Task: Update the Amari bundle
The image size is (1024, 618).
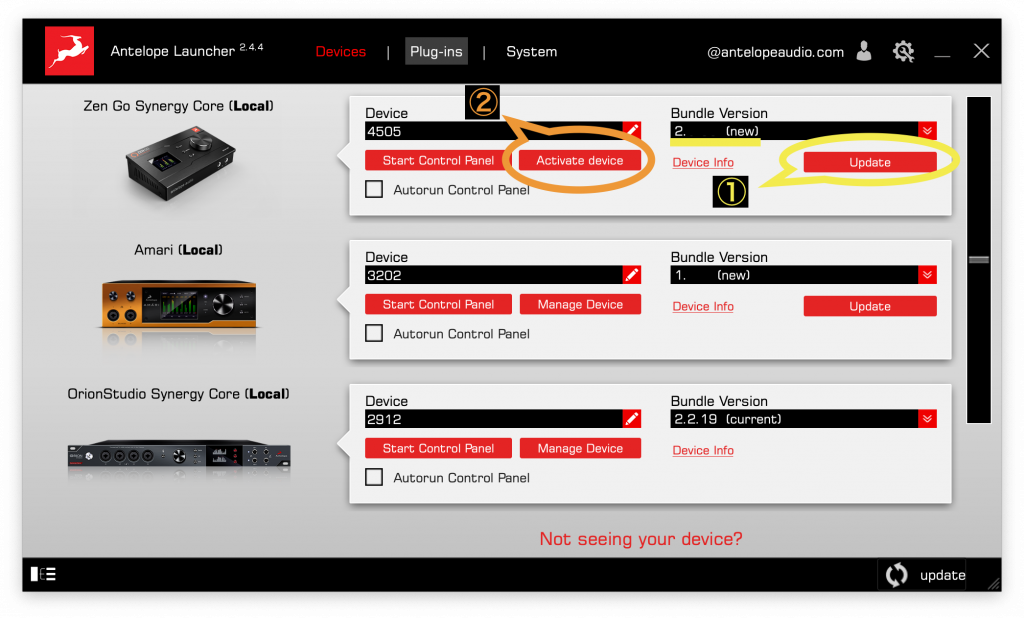Action: click(x=870, y=306)
